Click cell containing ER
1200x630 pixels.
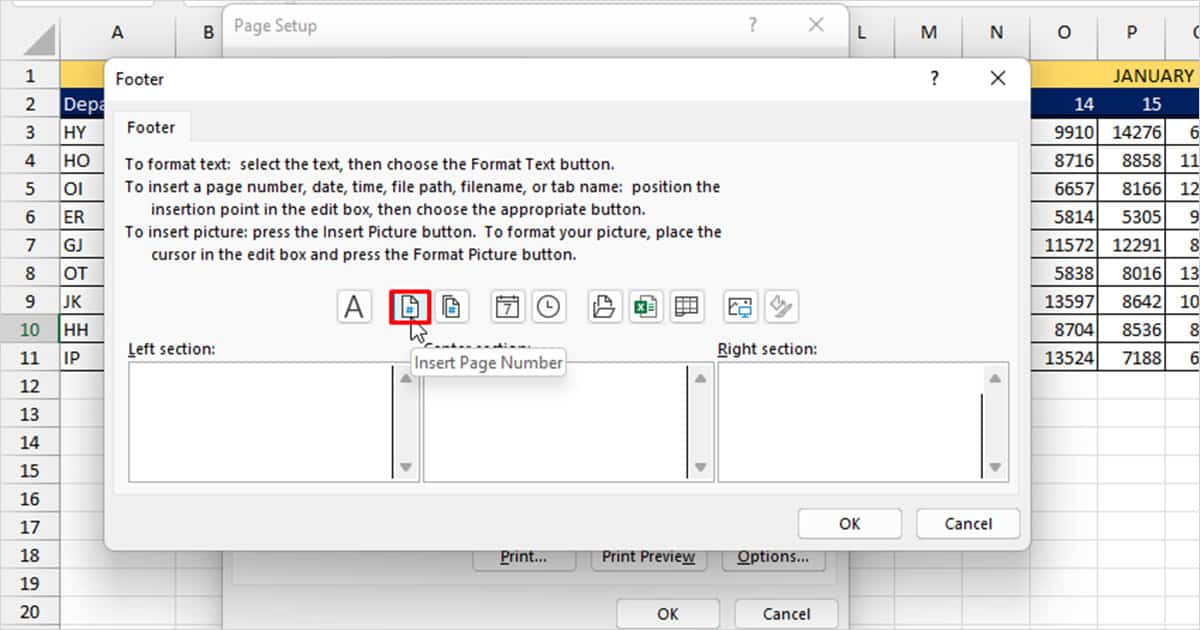click(83, 217)
